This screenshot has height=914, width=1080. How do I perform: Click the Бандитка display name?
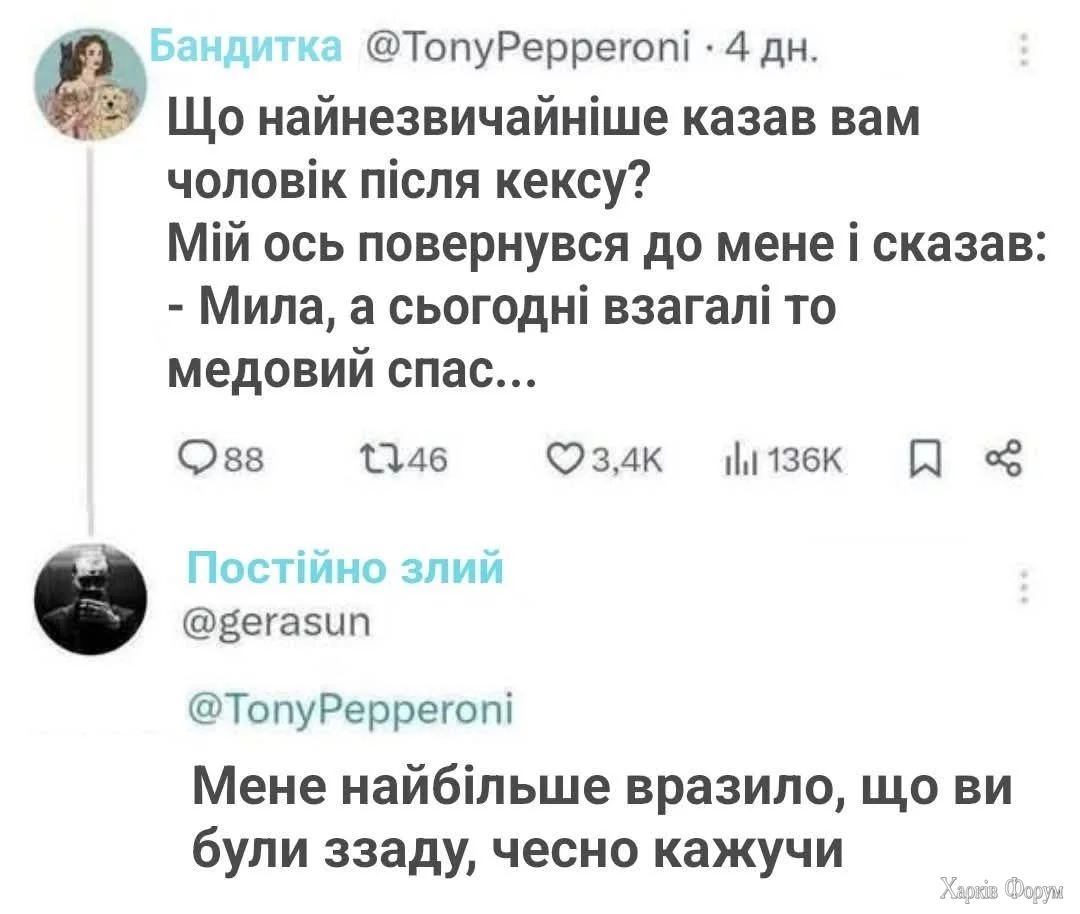click(244, 46)
